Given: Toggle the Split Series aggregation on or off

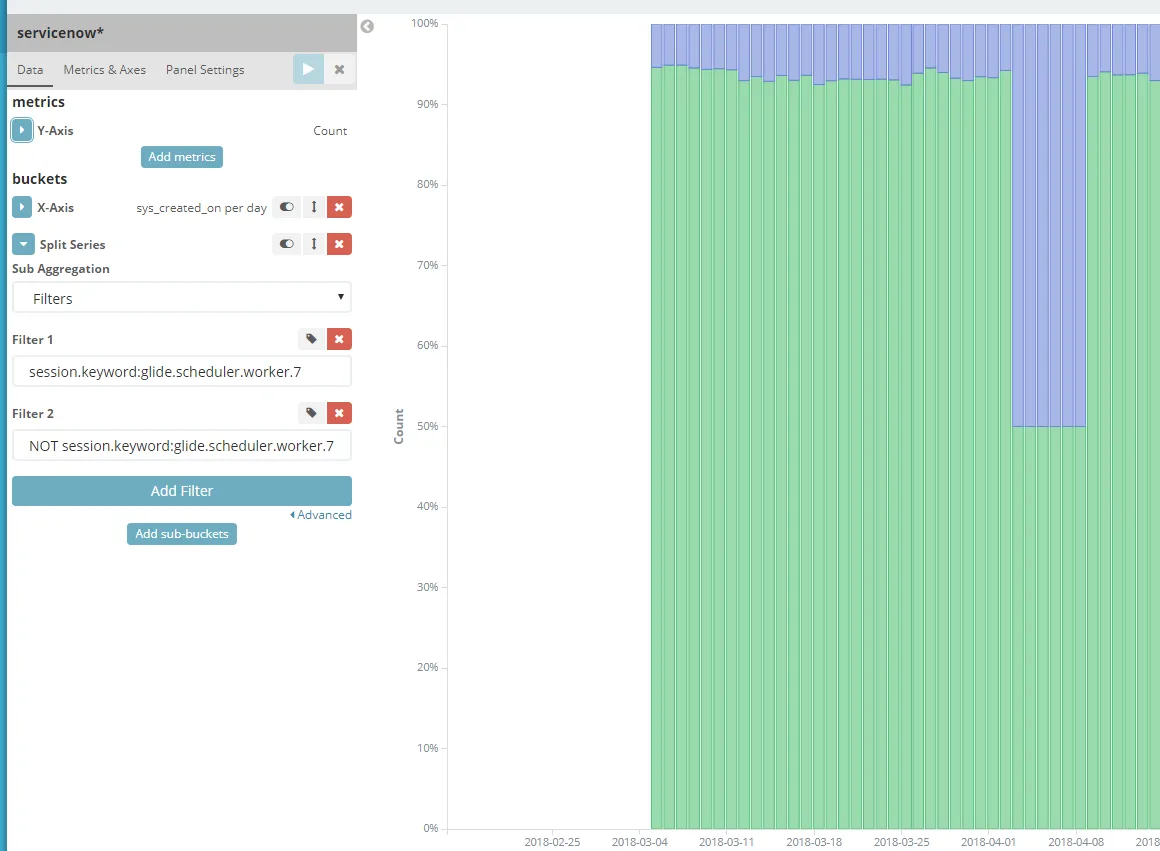Looking at the screenshot, I should [x=286, y=244].
